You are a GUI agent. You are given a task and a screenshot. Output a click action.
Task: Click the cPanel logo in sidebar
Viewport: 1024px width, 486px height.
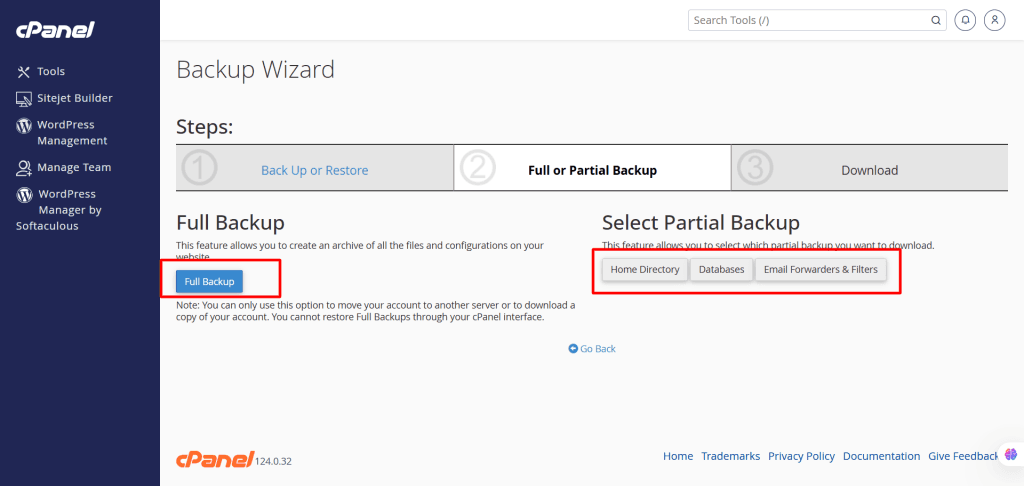[56, 30]
